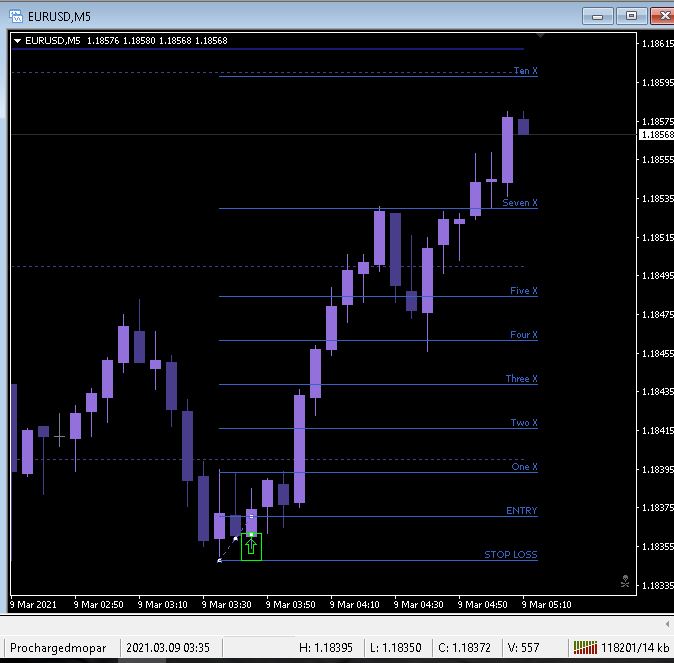
Task: Click the Prochargedmopar profile in status bar
Action: (58, 648)
